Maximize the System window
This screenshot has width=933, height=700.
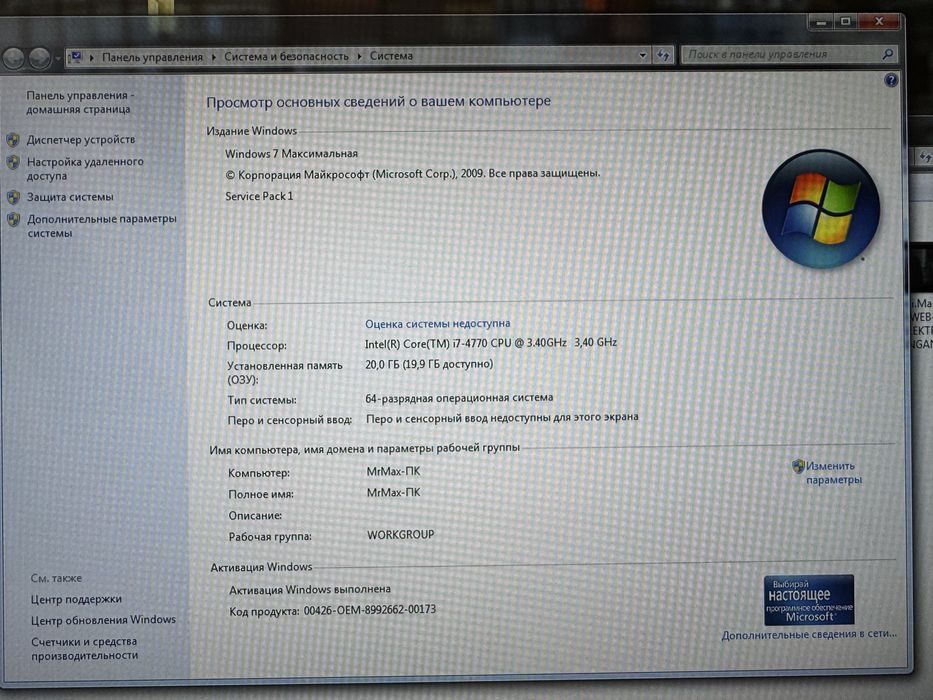coord(846,21)
